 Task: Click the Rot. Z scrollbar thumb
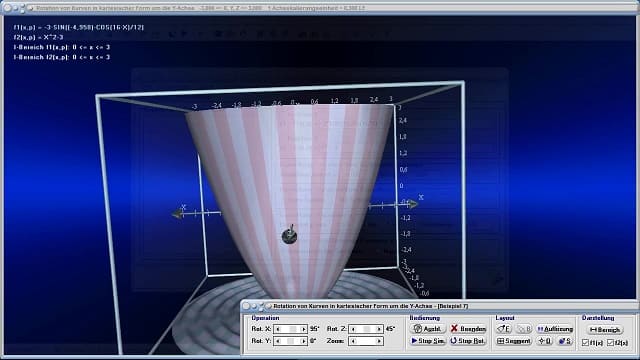click(x=367, y=329)
